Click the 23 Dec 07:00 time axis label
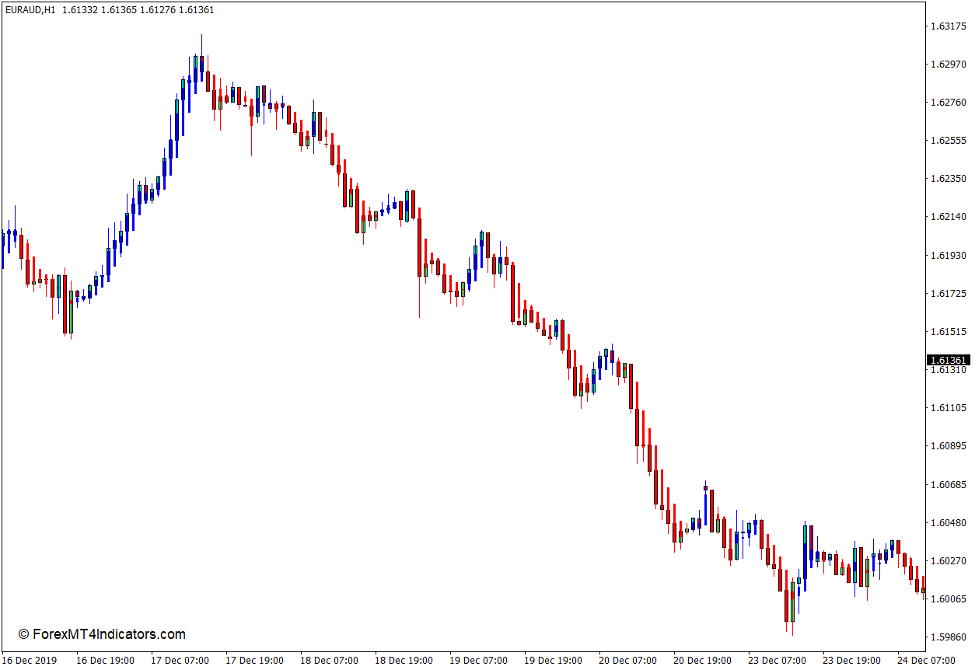 (x=777, y=660)
